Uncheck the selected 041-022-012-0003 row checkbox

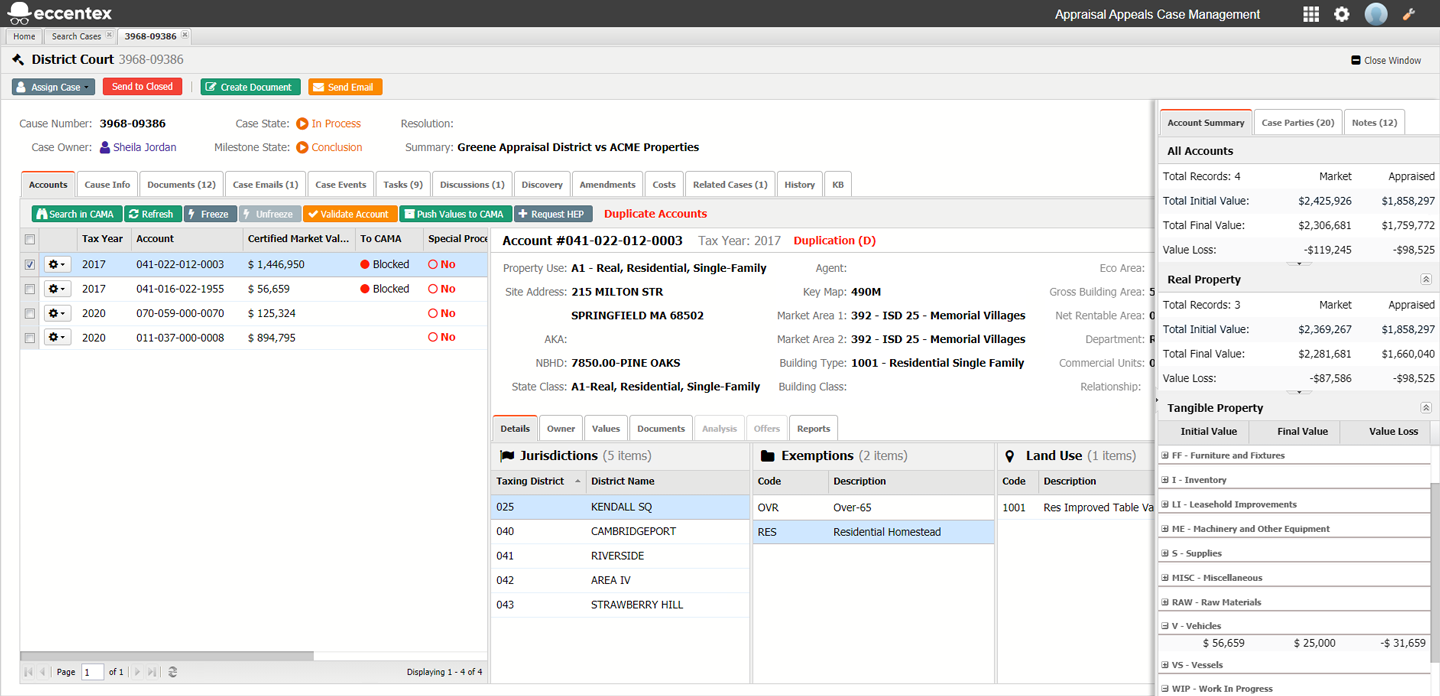click(x=30, y=265)
